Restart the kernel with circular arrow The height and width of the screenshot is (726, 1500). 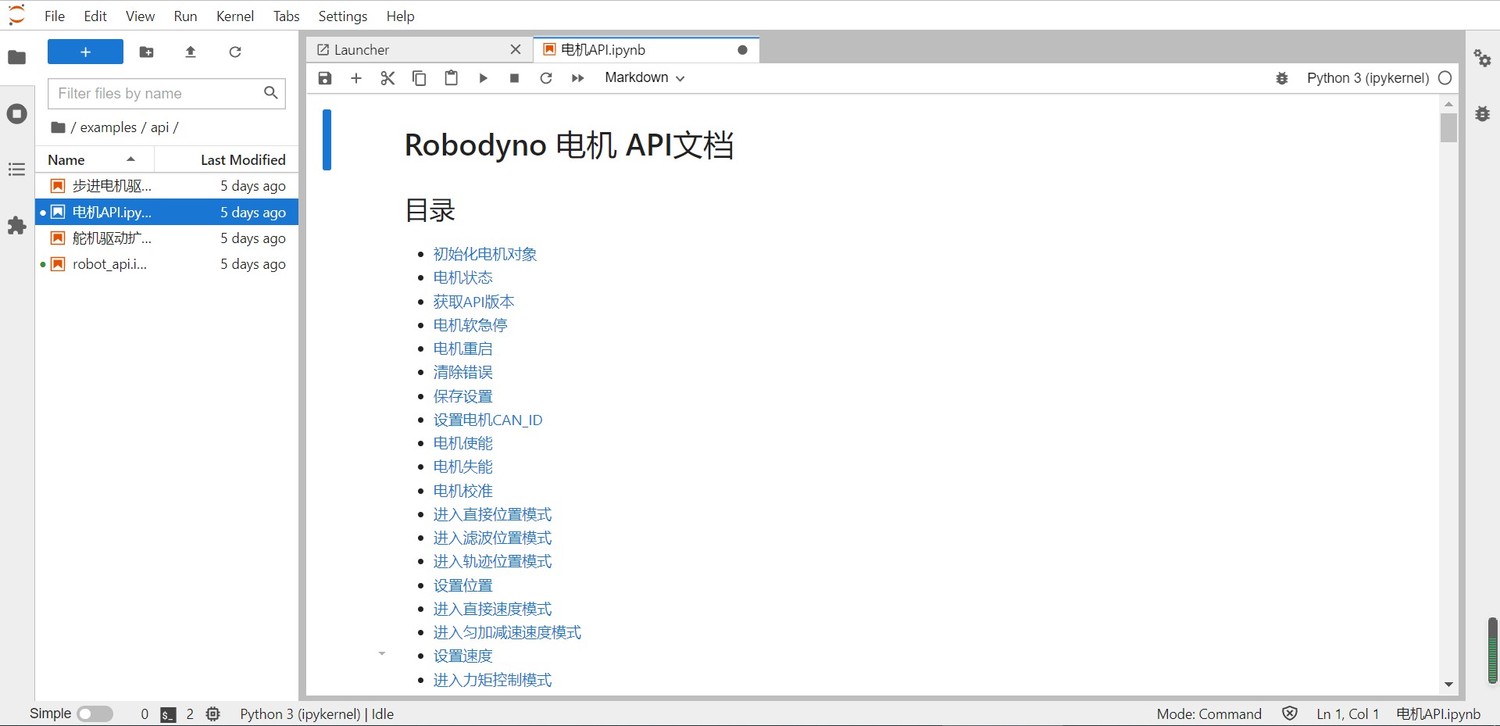[546, 78]
